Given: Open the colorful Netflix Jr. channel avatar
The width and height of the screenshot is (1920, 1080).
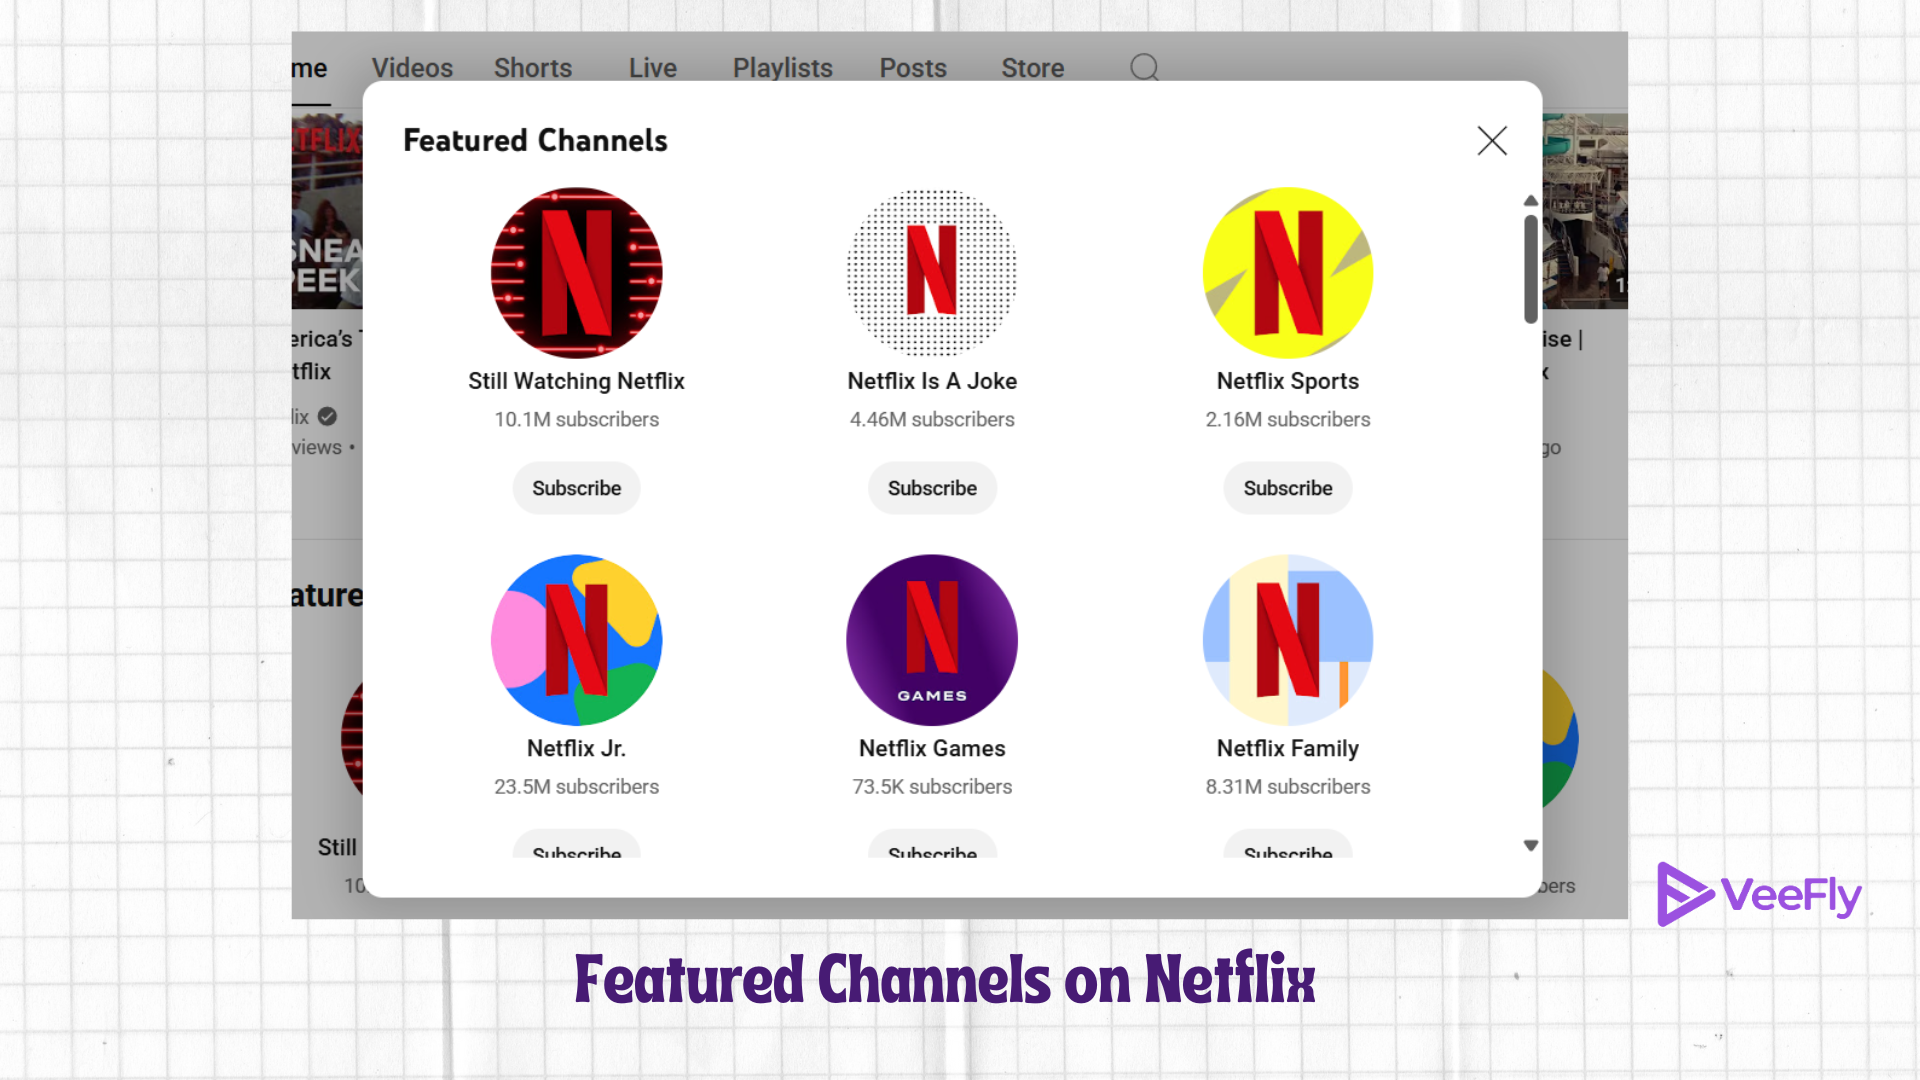Looking at the screenshot, I should (576, 640).
